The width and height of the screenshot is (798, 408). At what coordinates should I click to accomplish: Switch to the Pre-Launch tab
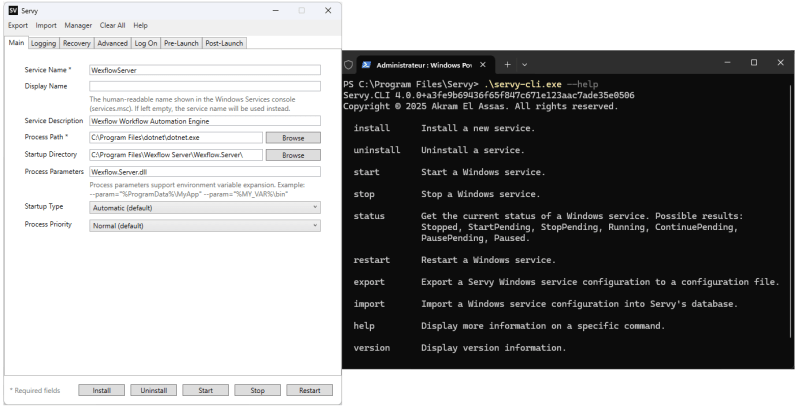181,43
